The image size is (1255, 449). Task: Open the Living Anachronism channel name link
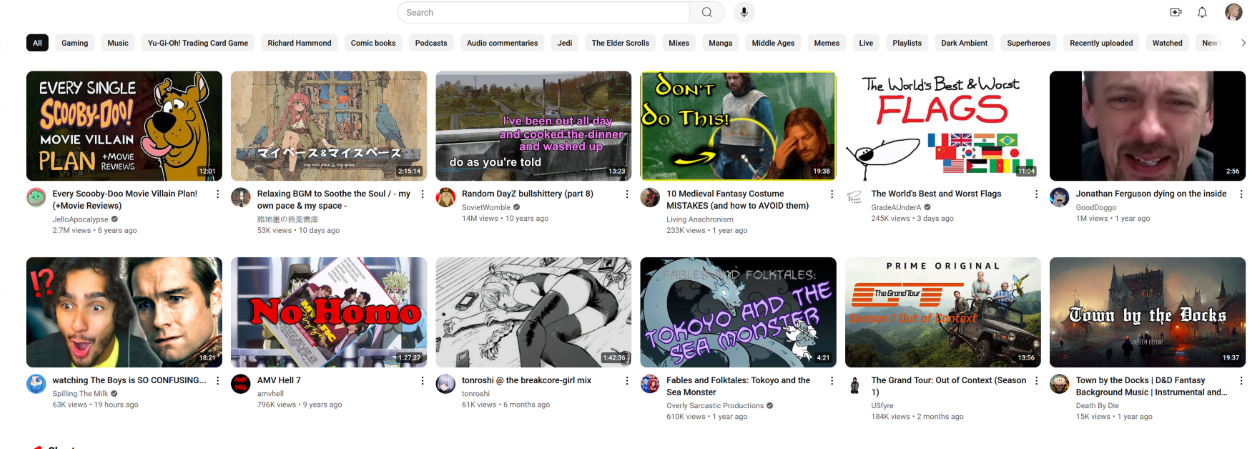(700, 220)
